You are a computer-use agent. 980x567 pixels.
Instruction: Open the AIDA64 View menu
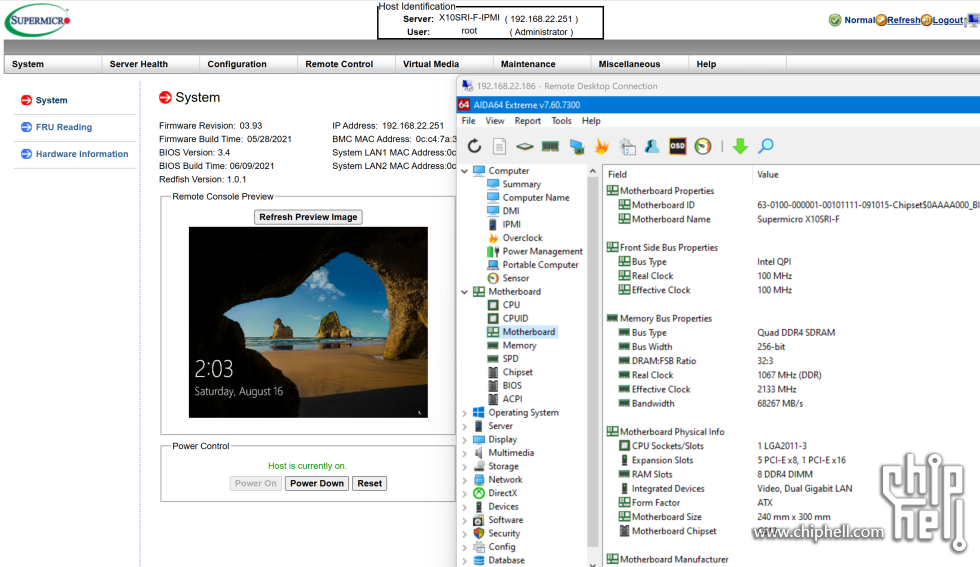[x=494, y=121]
